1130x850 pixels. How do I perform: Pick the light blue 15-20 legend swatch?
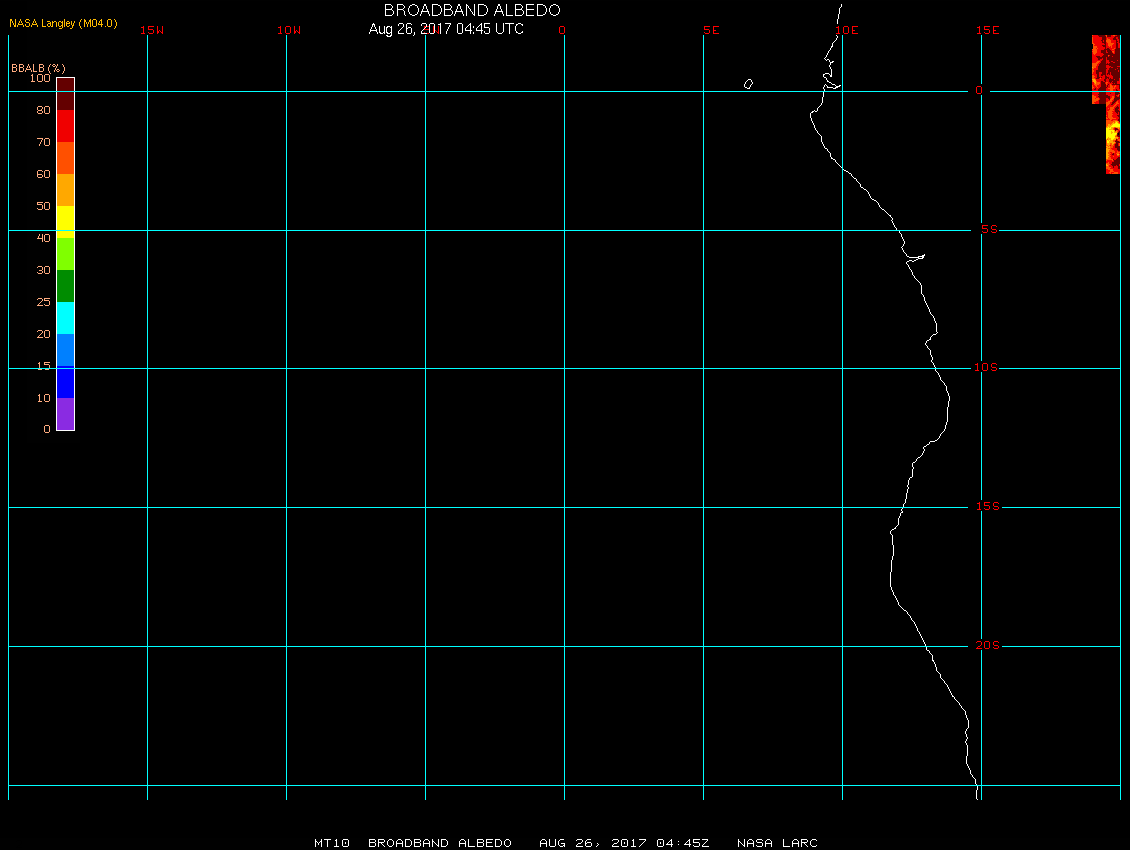tap(66, 350)
